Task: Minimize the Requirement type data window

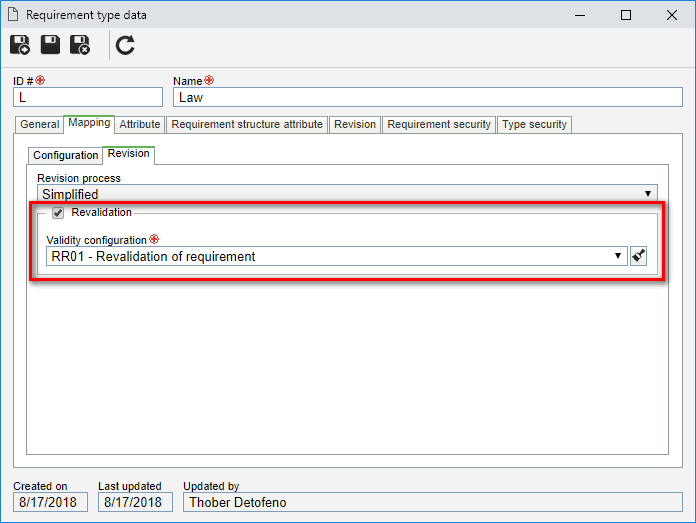Action: [580, 15]
